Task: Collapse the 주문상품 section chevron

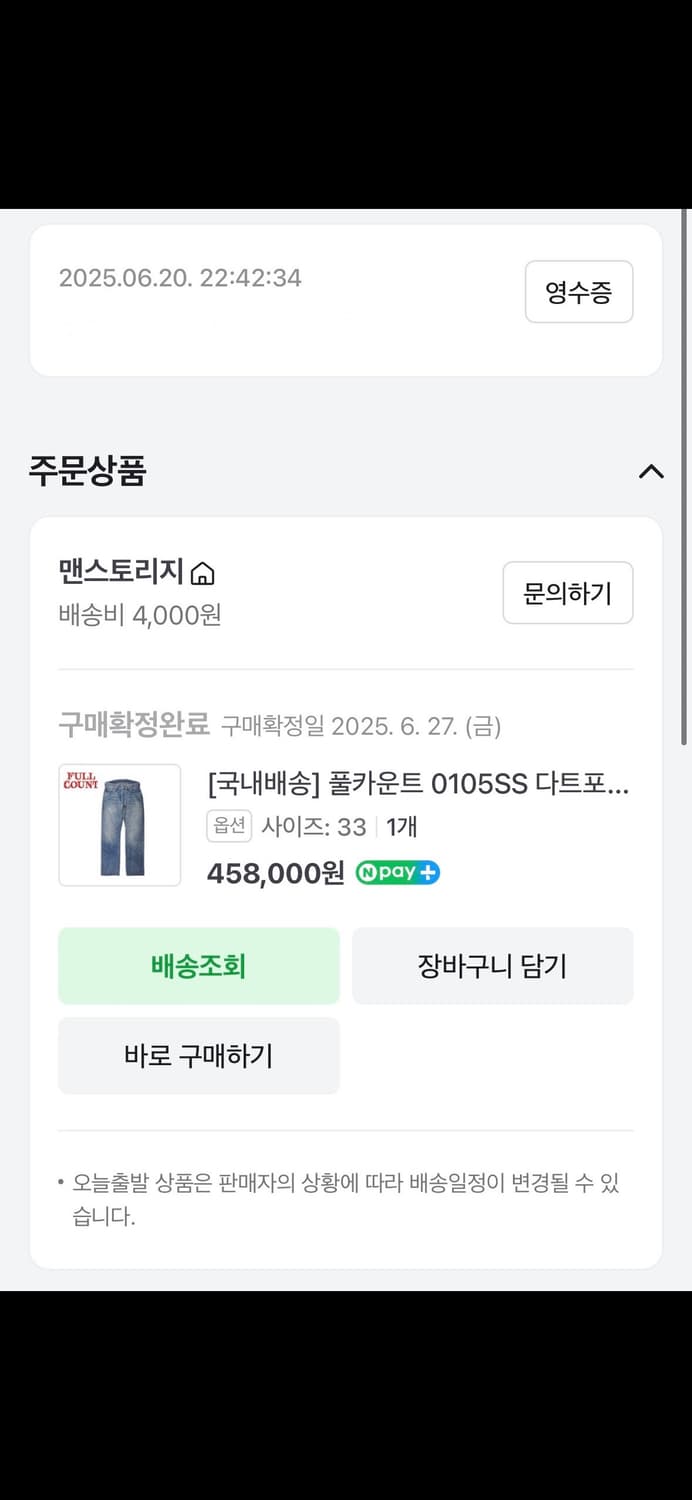Action: [x=651, y=471]
